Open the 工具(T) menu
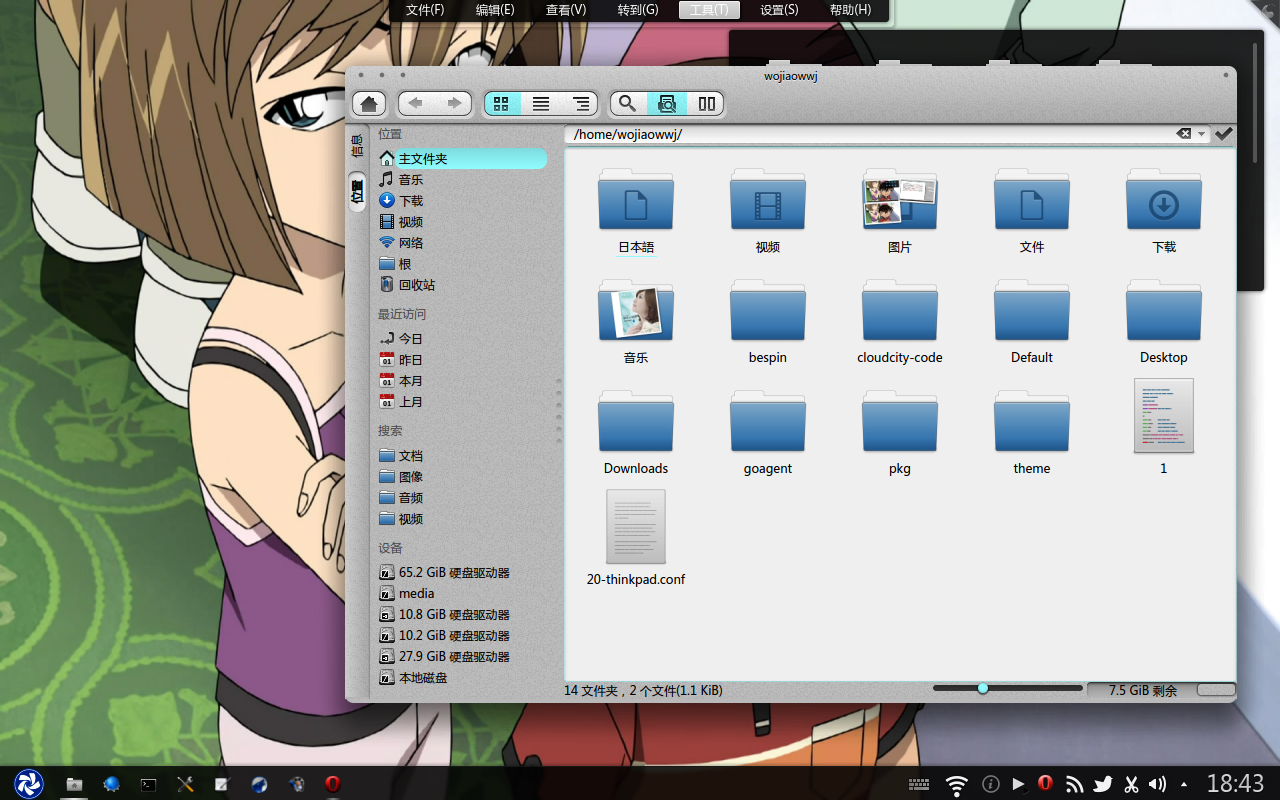Screen dimensions: 1280x800 click(x=709, y=10)
